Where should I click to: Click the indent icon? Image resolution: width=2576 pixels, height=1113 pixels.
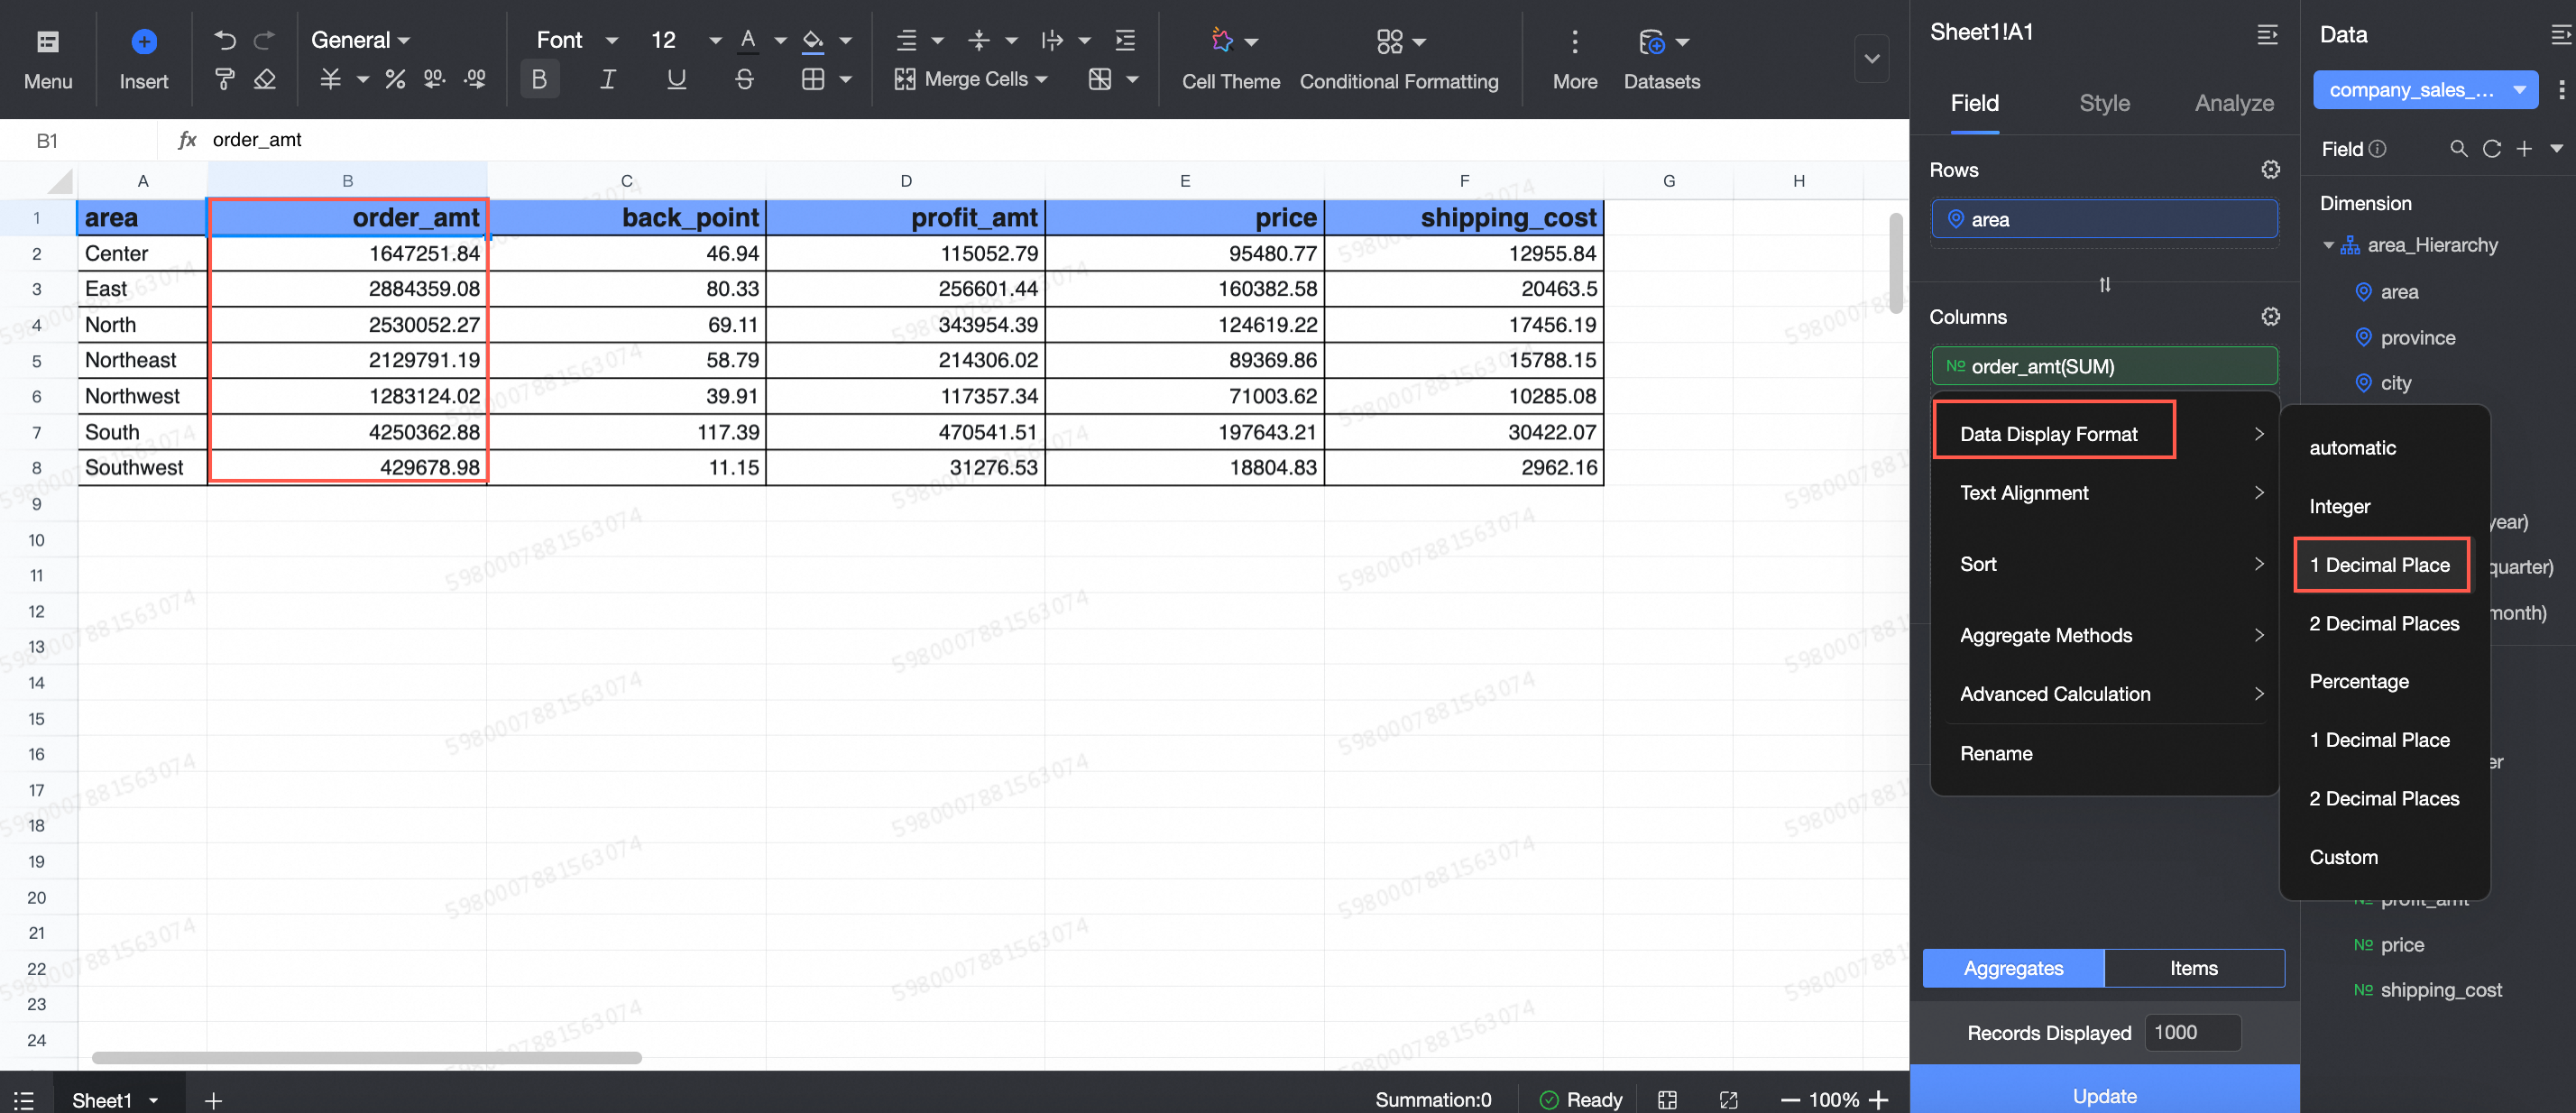click(x=1125, y=40)
